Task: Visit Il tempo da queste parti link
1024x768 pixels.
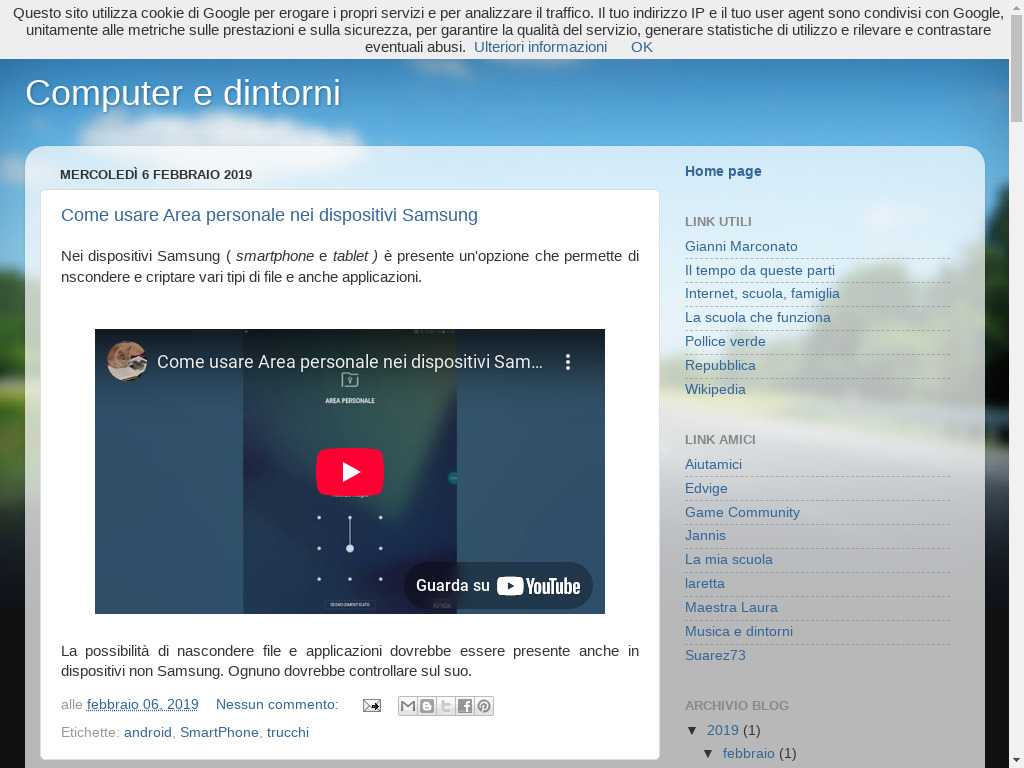Action: [760, 270]
